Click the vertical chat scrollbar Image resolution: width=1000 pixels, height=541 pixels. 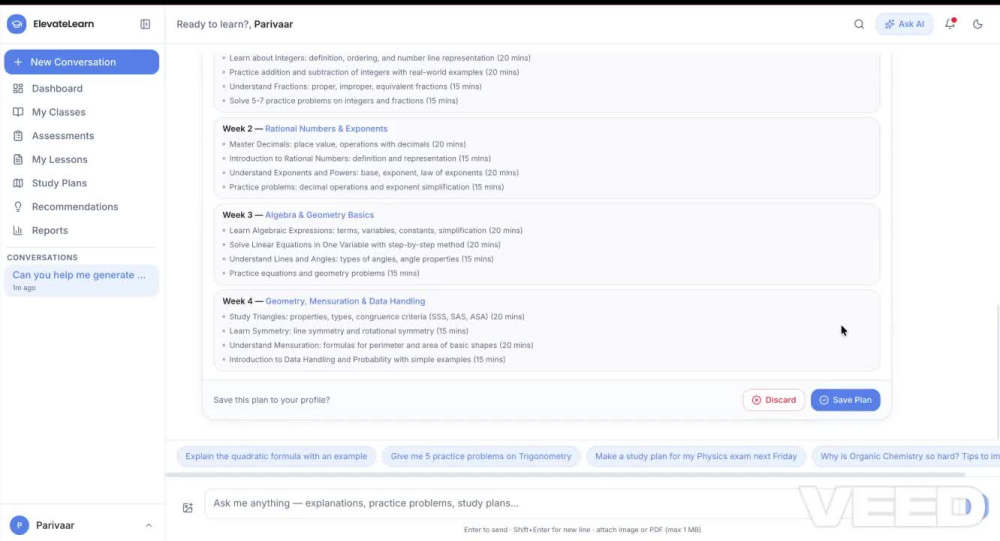tap(997, 370)
